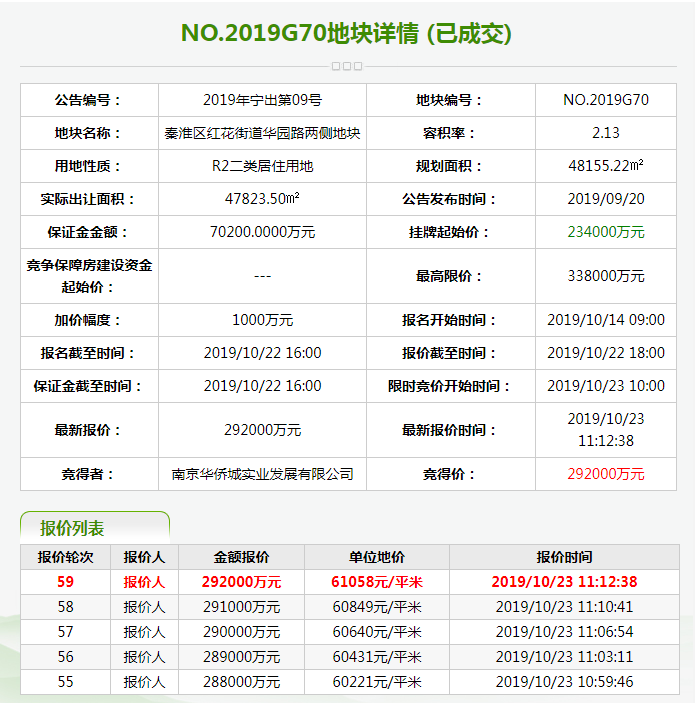Screen dimensions: 695x703
Task: Click quote time 2019/10/23 11:10:41
Action: point(564,607)
